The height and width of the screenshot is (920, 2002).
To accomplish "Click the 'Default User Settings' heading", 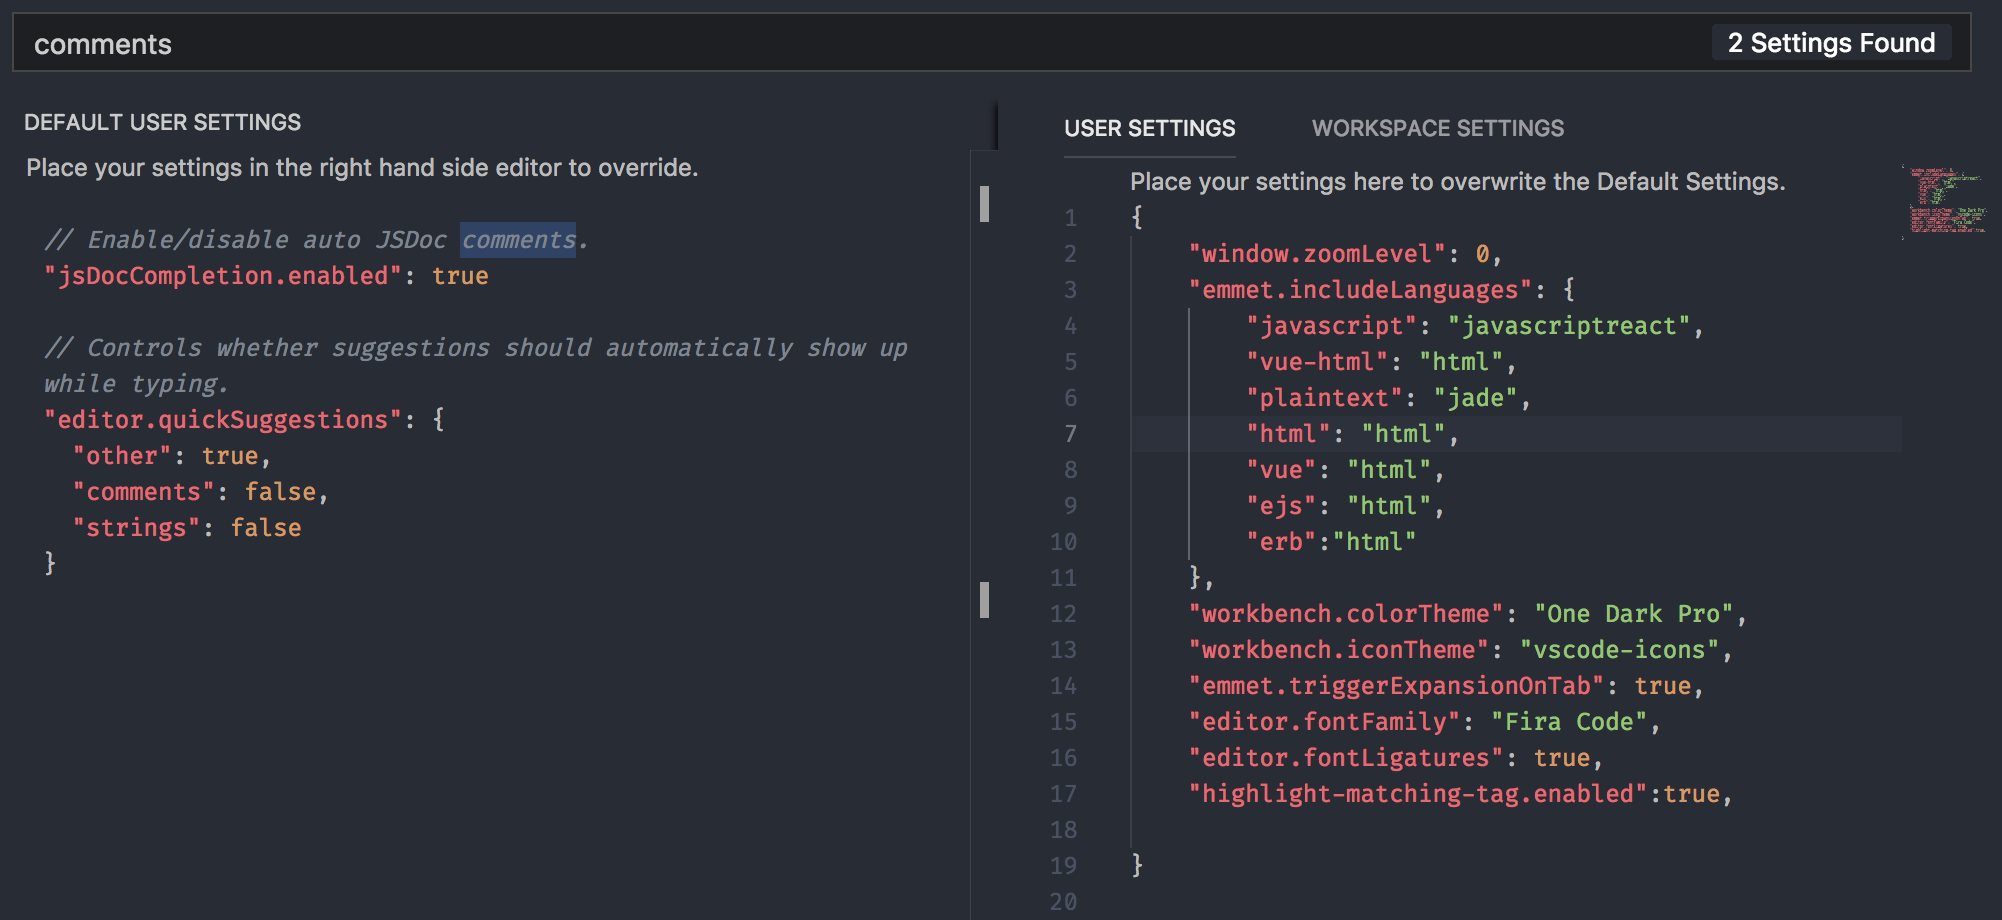I will 162,122.
